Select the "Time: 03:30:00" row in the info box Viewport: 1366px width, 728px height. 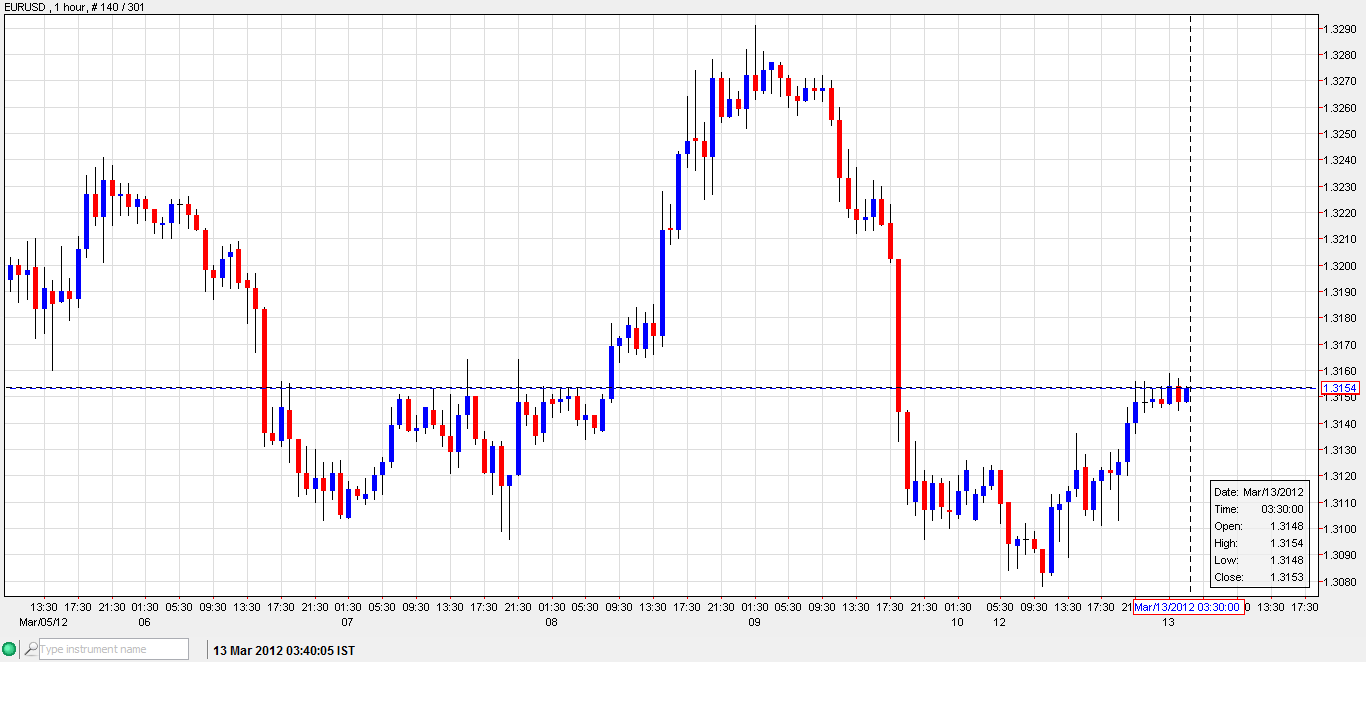click(x=1259, y=509)
